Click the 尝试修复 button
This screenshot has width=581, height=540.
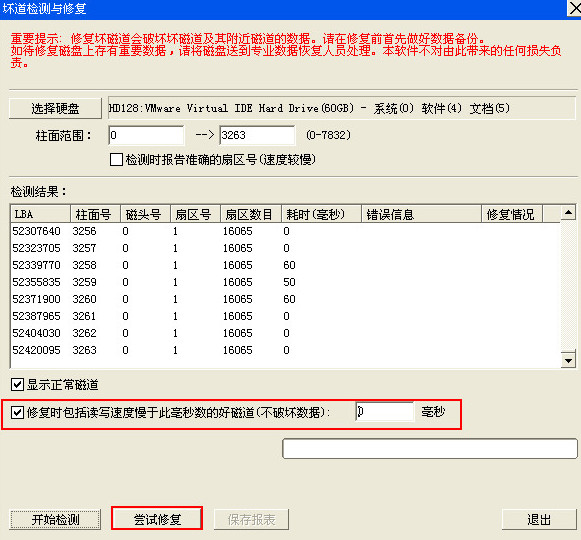pos(157,518)
